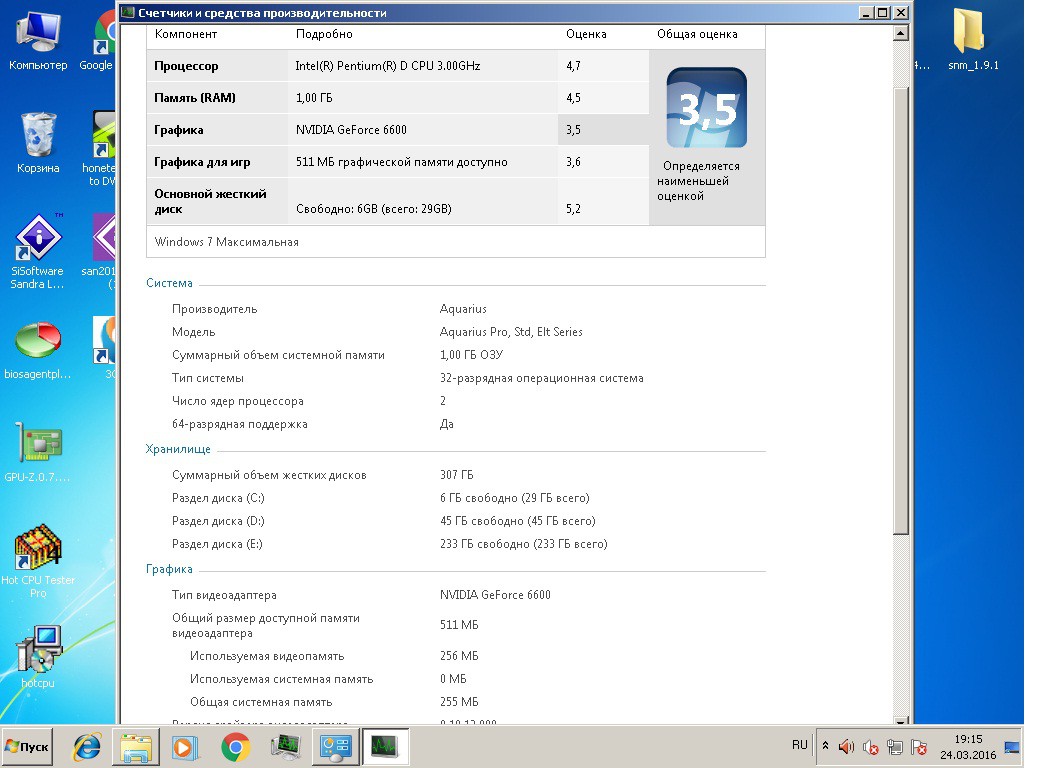Open the volume speaker tray icon

tap(846, 747)
